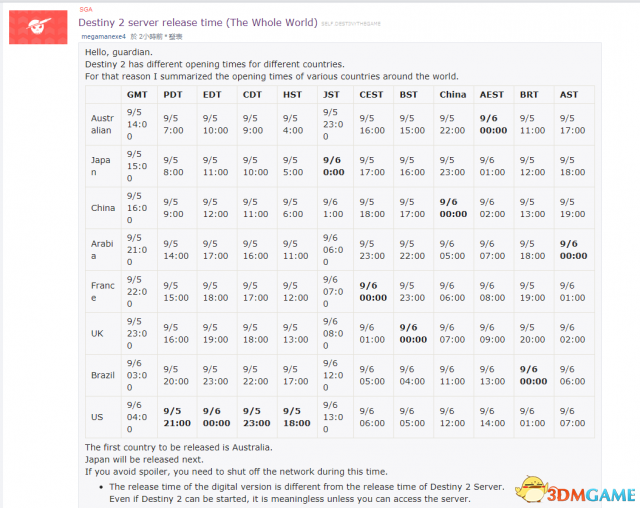Click the red skull post thumbnail
The width and height of the screenshot is (640, 508).
pos(38,27)
